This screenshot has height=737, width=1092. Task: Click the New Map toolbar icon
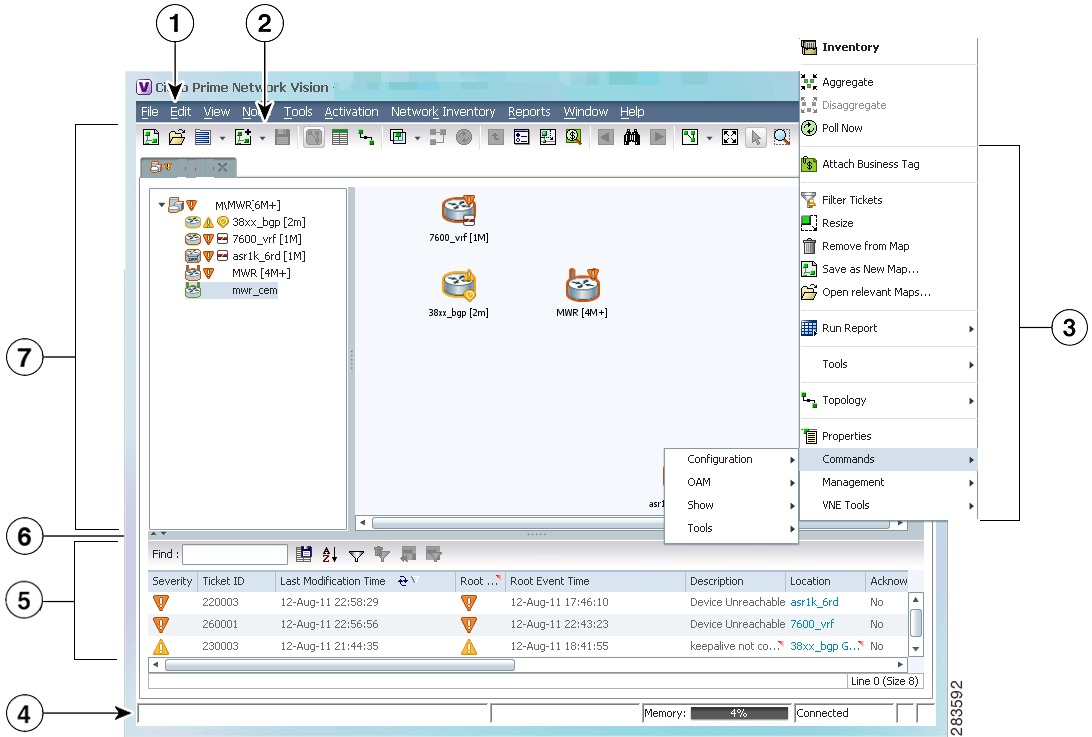click(150, 137)
